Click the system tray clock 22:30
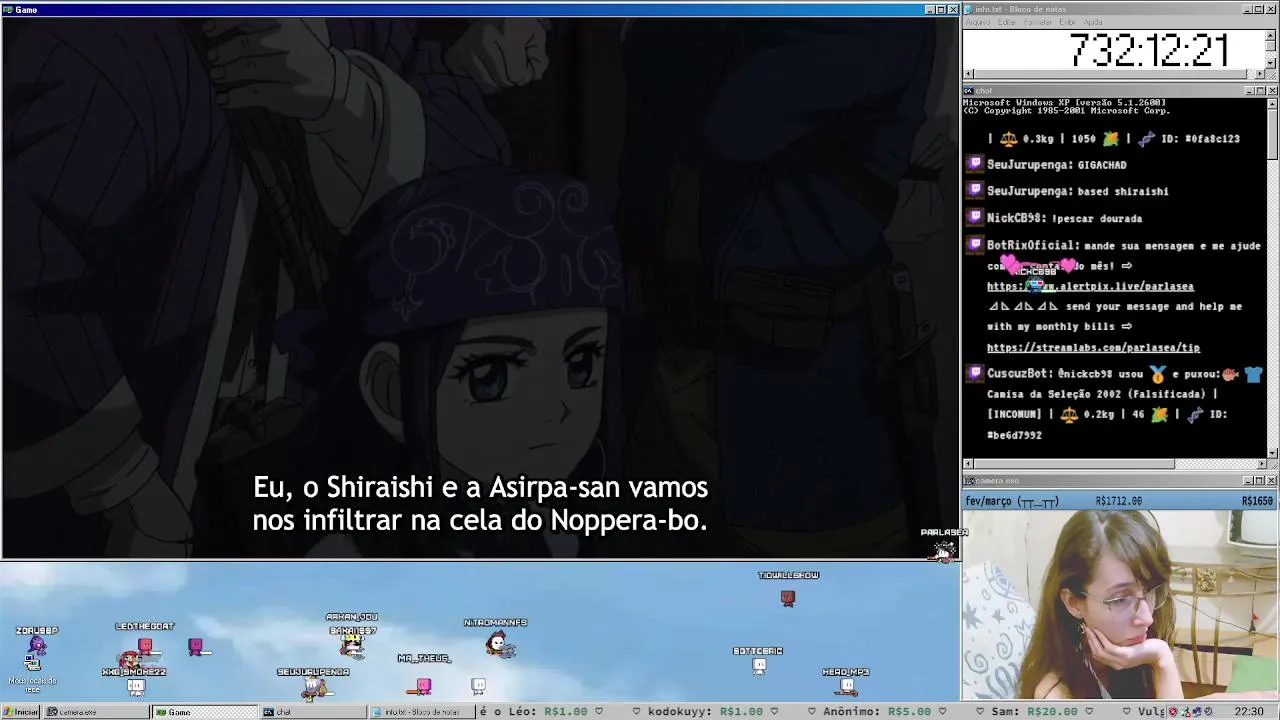Image resolution: width=1280 pixels, height=720 pixels. click(1248, 712)
